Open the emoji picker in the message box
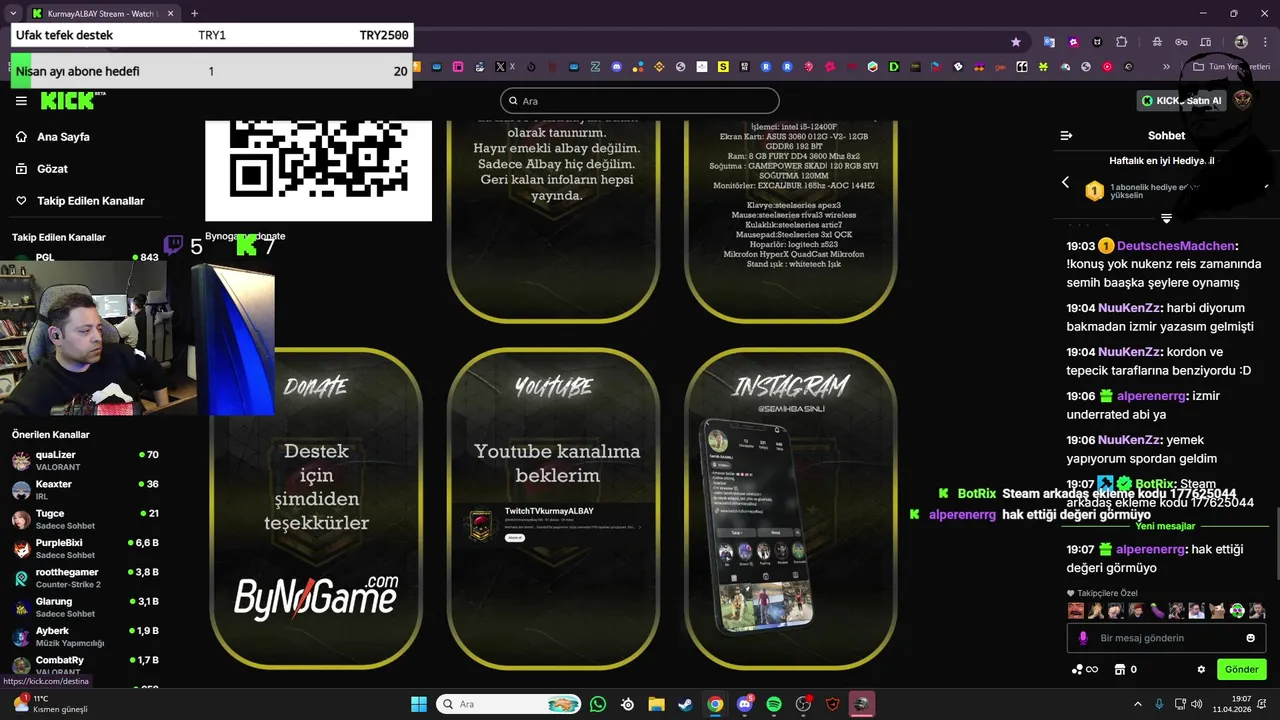 tap(1250, 638)
